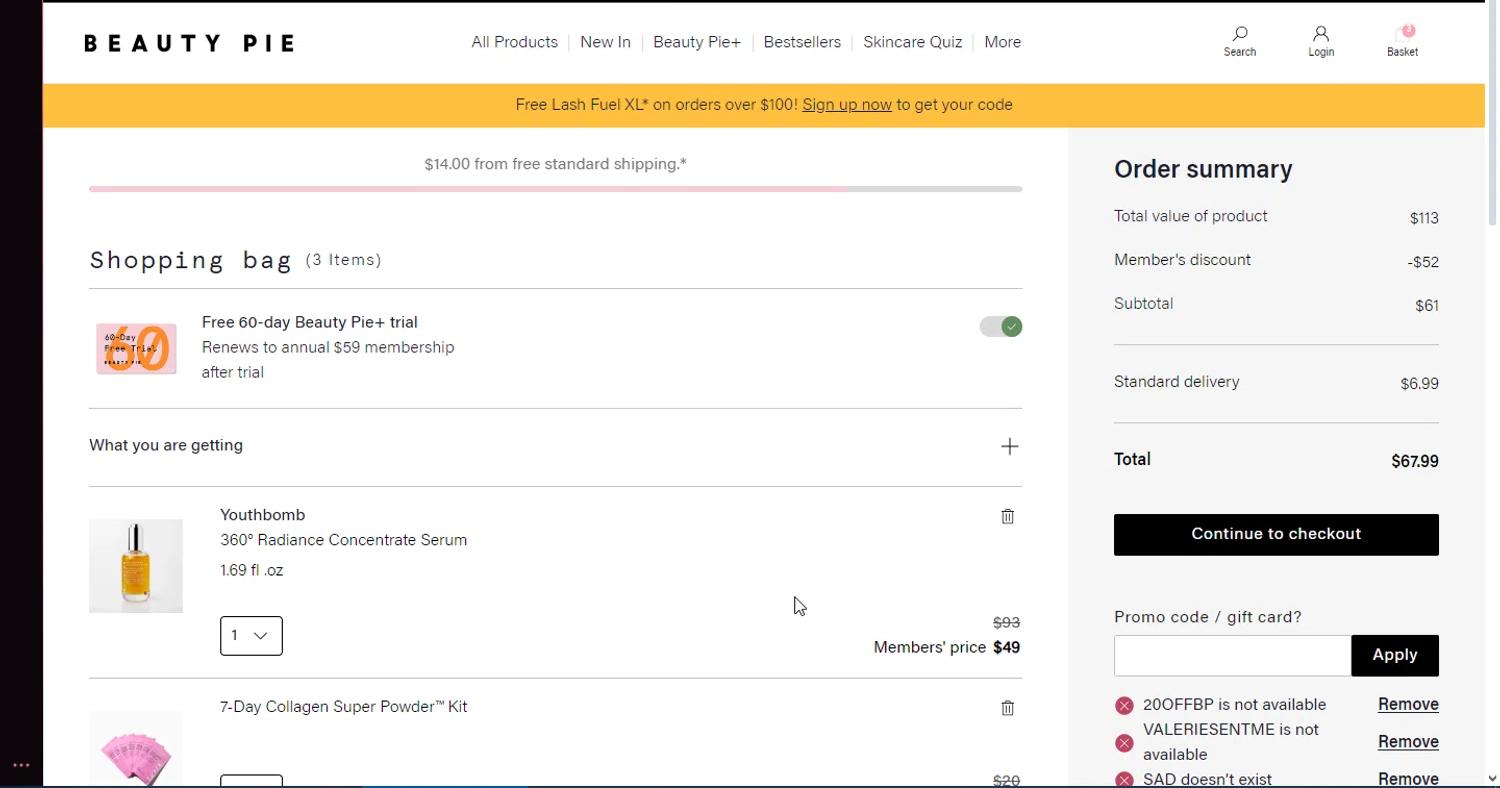1500x788 pixels.
Task: Remove the VALERIESENTME promo code
Action: pos(1408,741)
